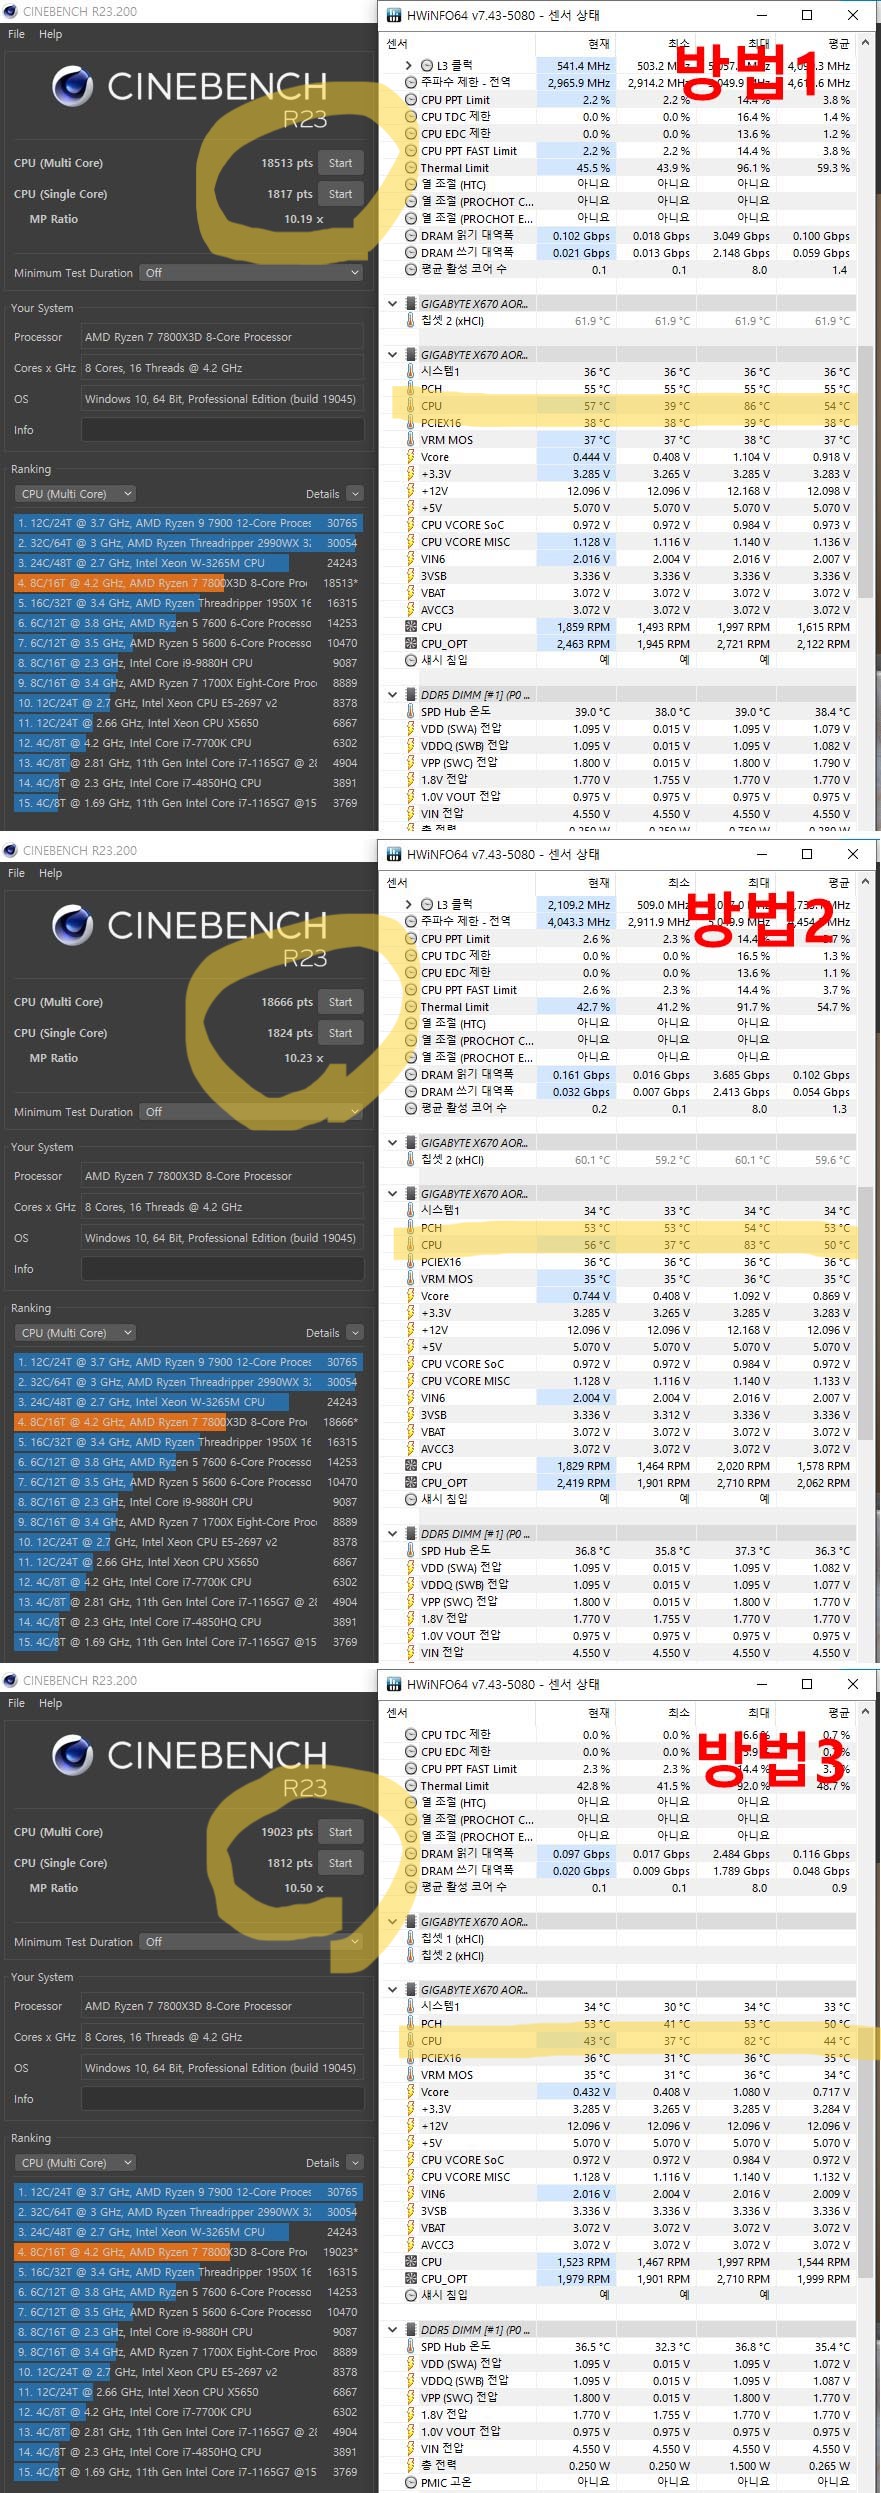Image resolution: width=881 pixels, height=2493 pixels.
Task: Click chip icon of DDR5 DIMM group above 39.0 °C
Action: pyautogui.click(x=410, y=695)
